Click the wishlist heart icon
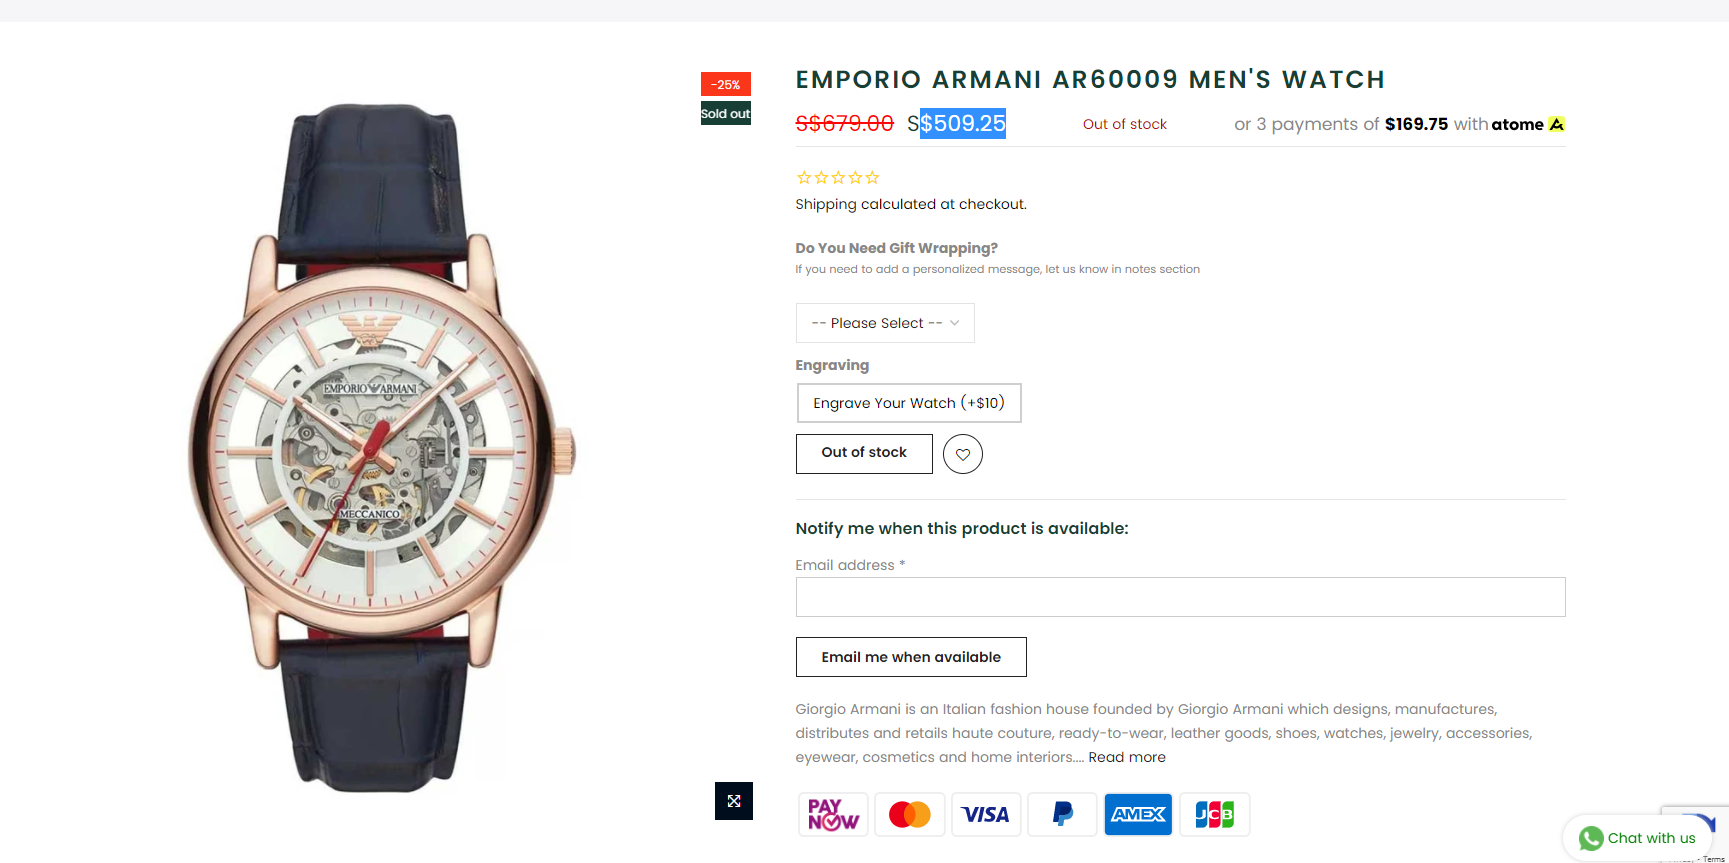Screen dimensions: 1729x863 [962, 454]
